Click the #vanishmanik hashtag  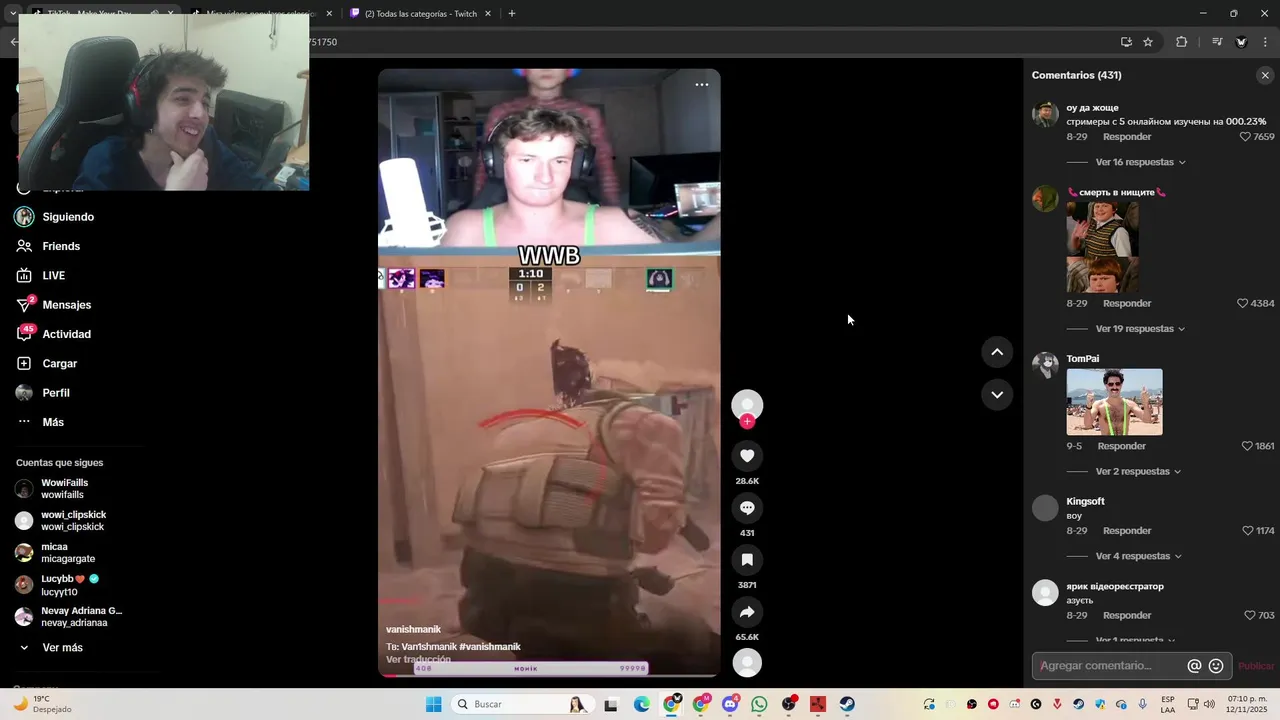pyautogui.click(x=490, y=647)
